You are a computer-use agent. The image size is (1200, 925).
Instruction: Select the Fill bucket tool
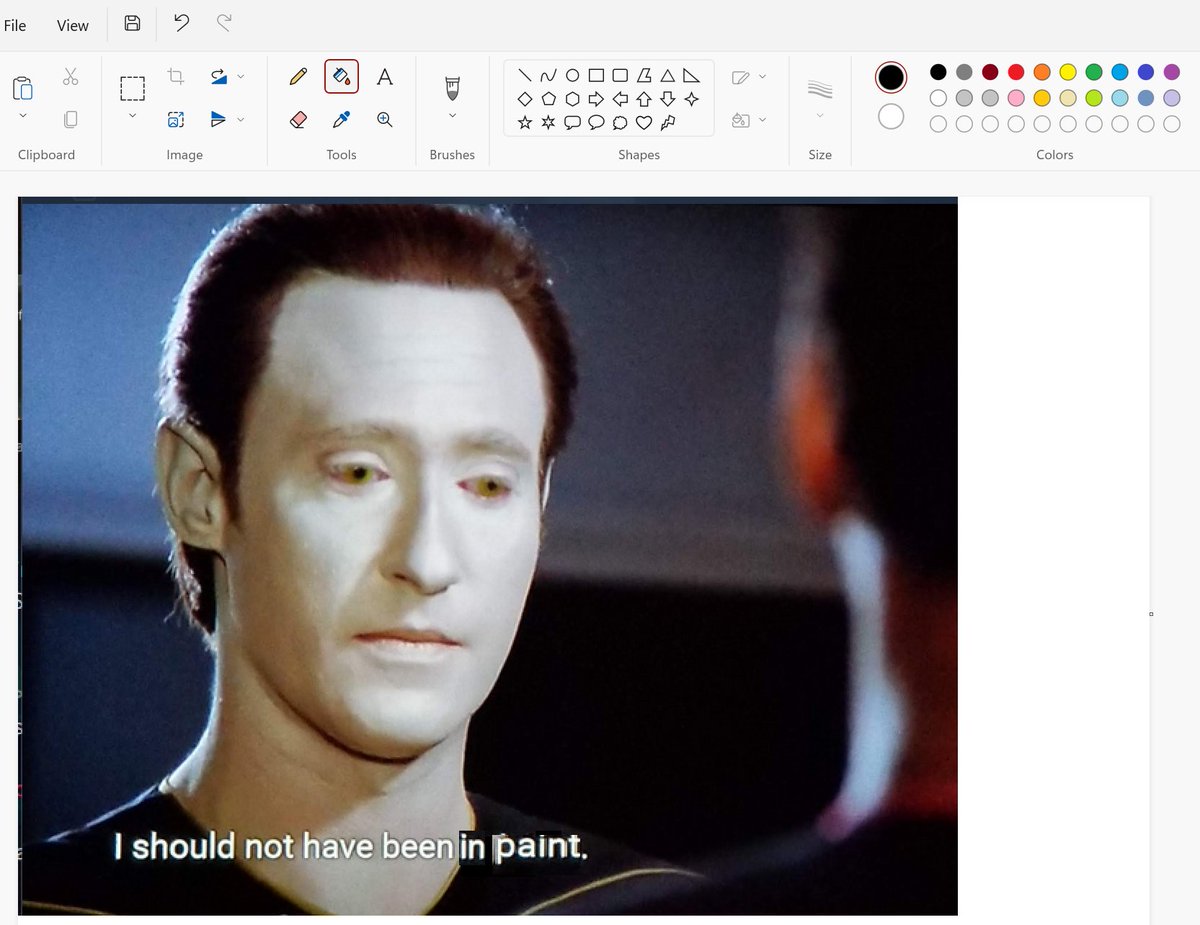click(341, 77)
